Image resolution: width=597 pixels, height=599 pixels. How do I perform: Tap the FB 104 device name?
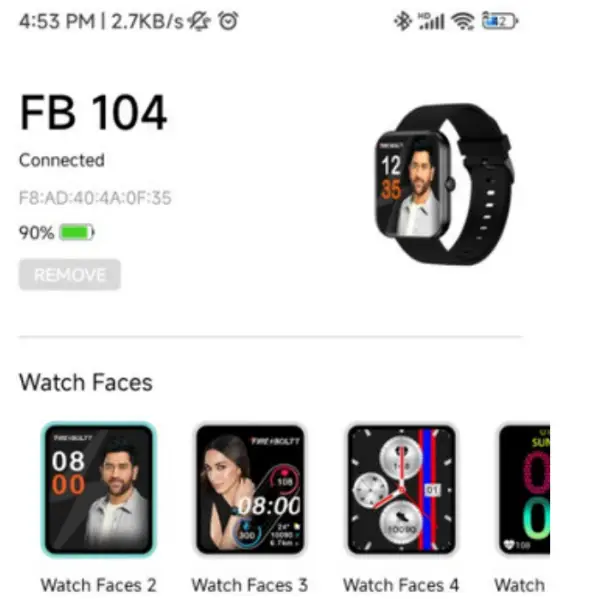click(93, 113)
